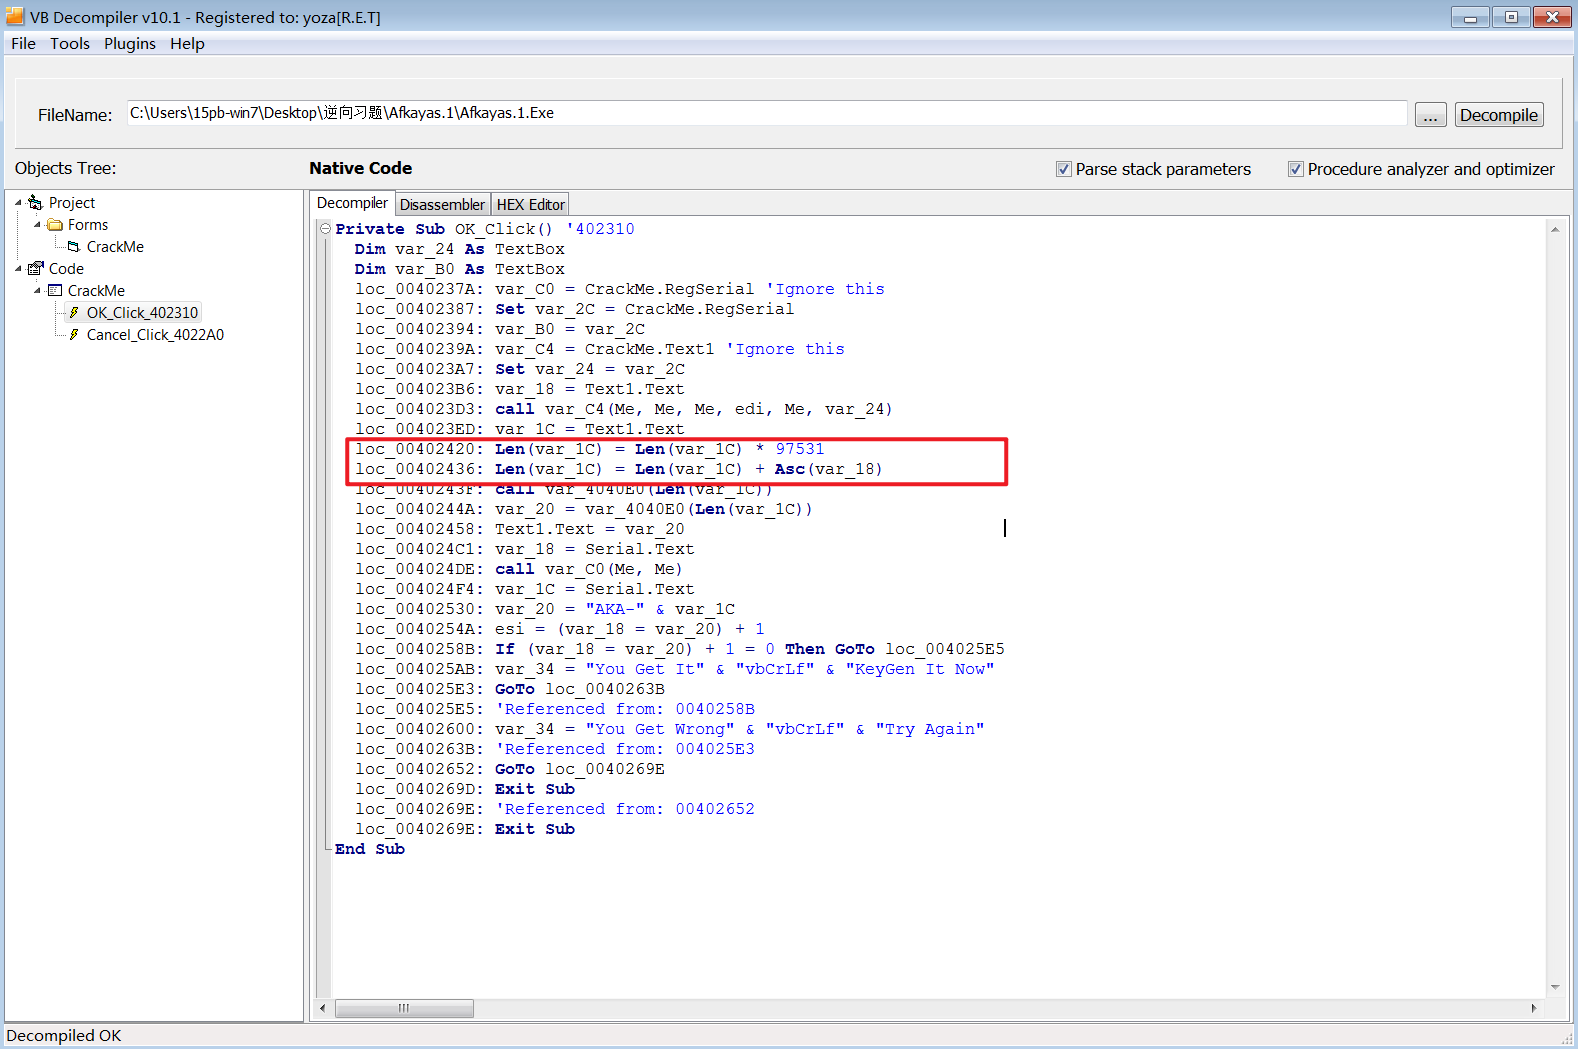Click the End Sub line
Viewport: 1578px width, 1049px height.
point(370,849)
